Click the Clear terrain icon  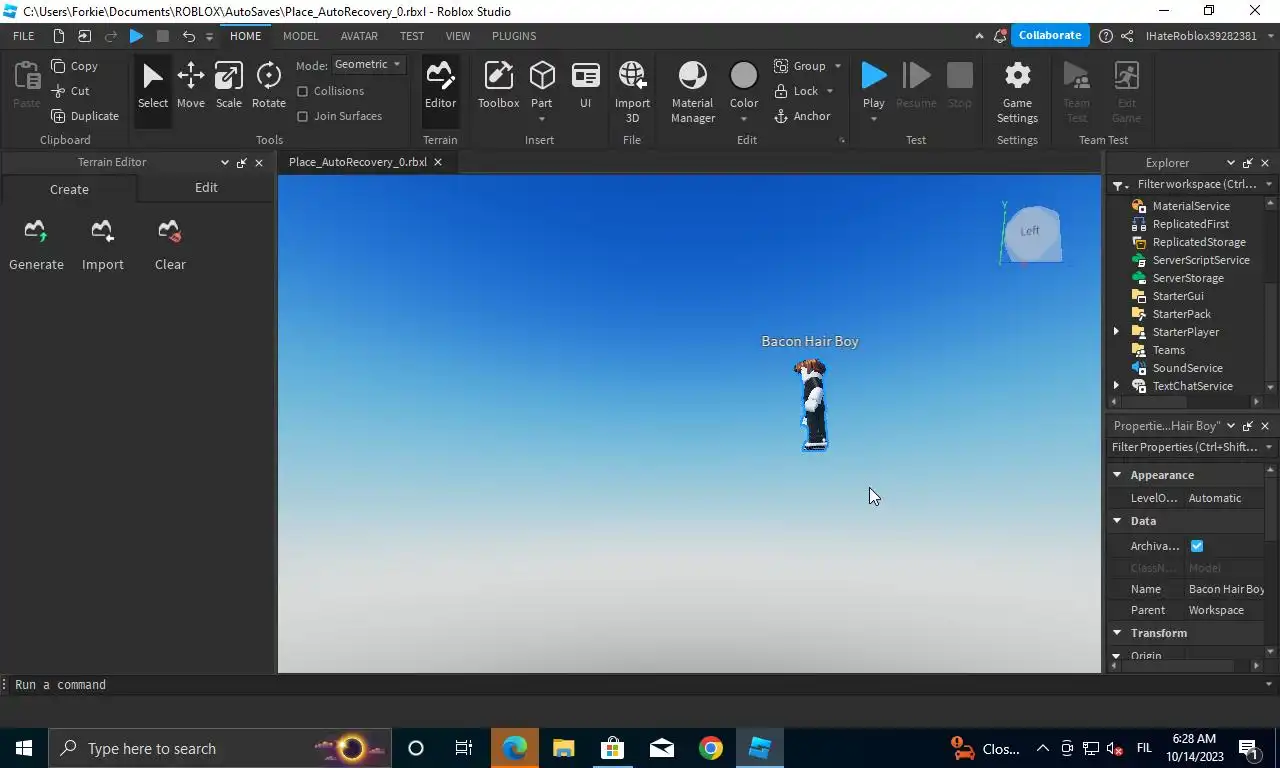coord(169,232)
